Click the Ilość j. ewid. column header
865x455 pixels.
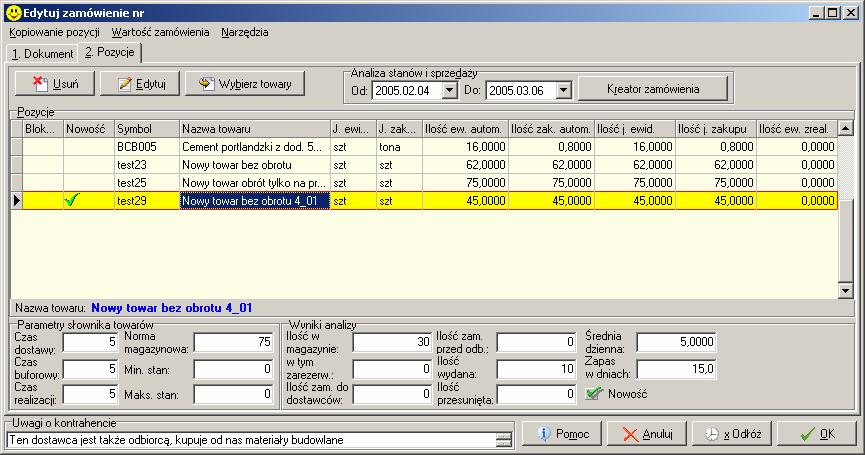pyautogui.click(x=635, y=129)
